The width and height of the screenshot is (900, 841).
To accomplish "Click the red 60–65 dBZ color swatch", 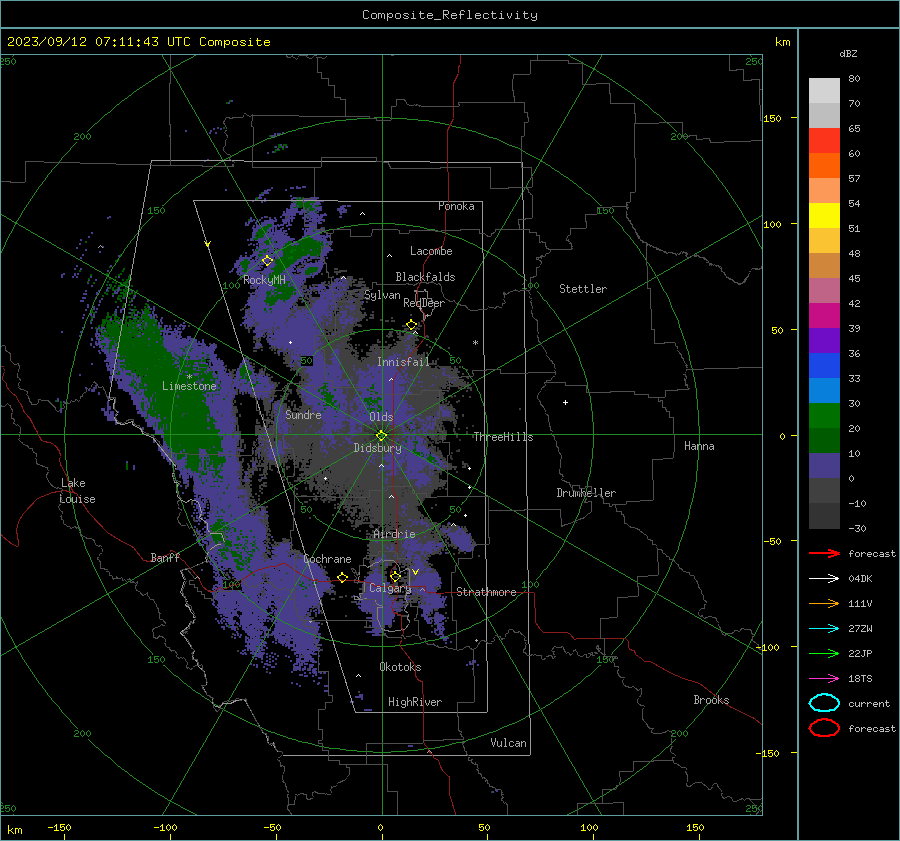I will click(824, 141).
